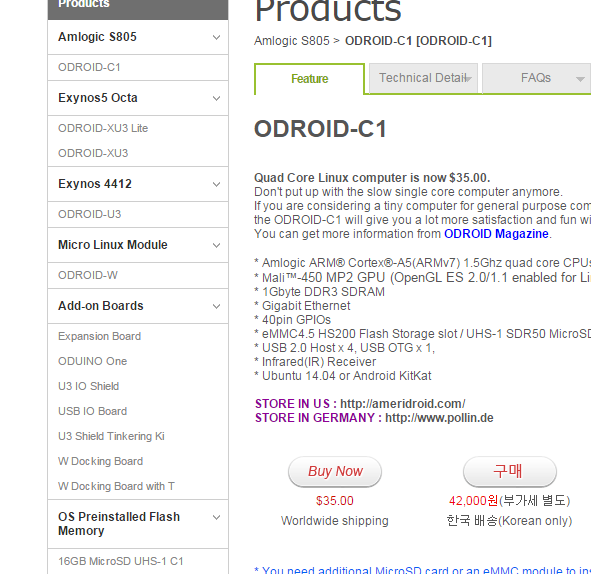Select ODUINO One add-on board
Image resolution: width=591 pixels, height=574 pixels.
pyautogui.click(x=92, y=361)
